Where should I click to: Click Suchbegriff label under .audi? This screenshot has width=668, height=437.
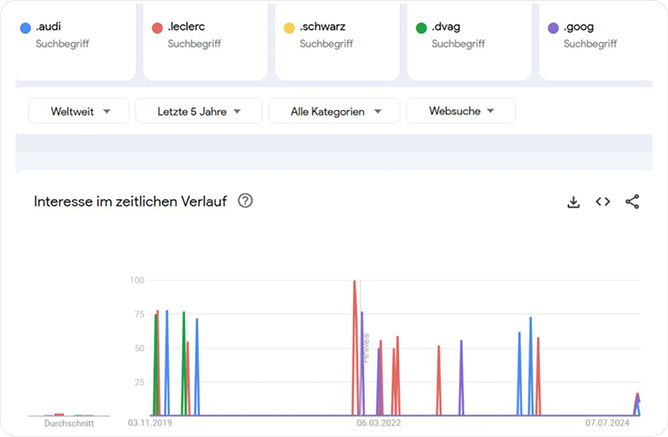click(x=63, y=43)
